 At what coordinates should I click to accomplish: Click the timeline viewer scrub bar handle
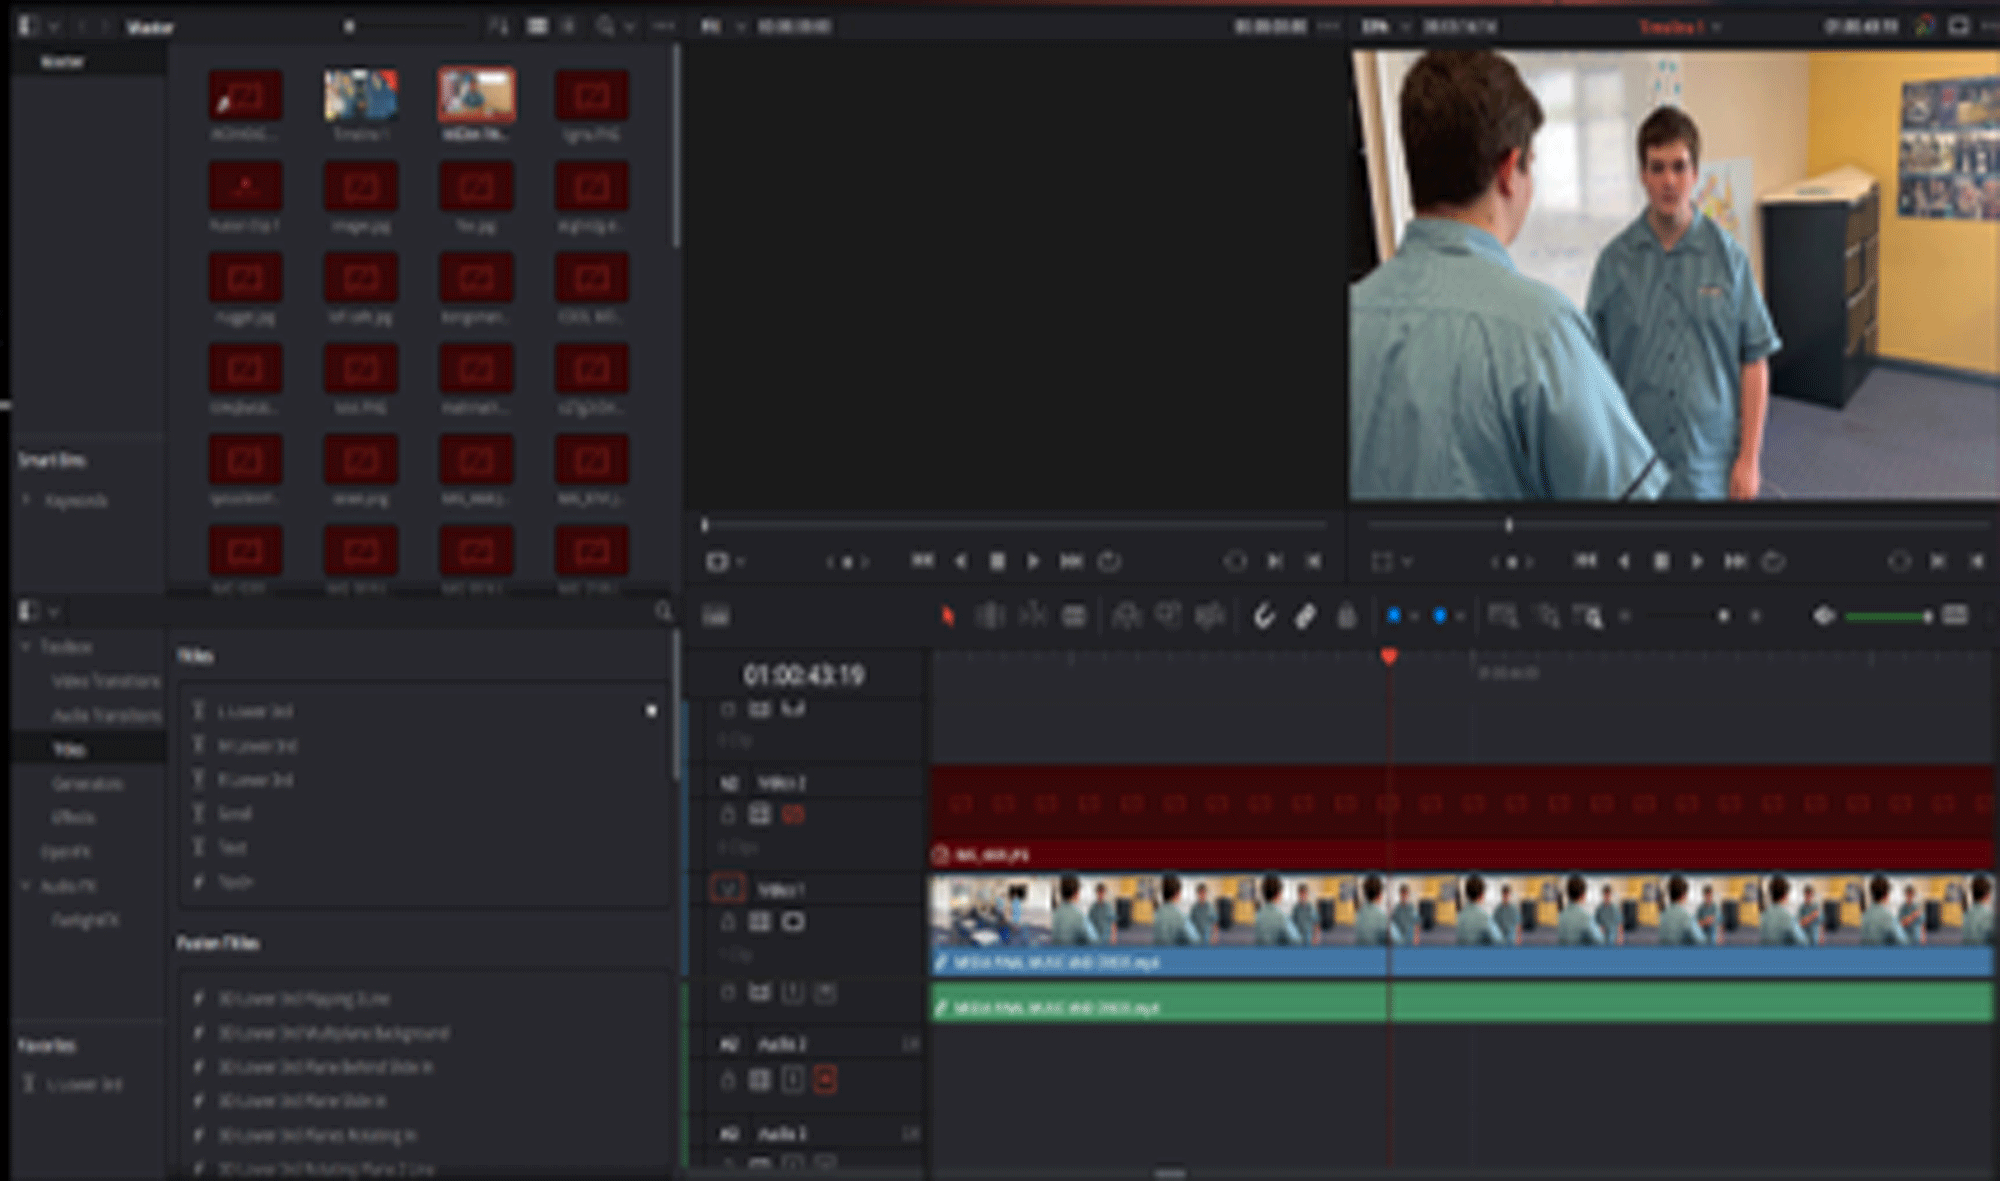1509,524
